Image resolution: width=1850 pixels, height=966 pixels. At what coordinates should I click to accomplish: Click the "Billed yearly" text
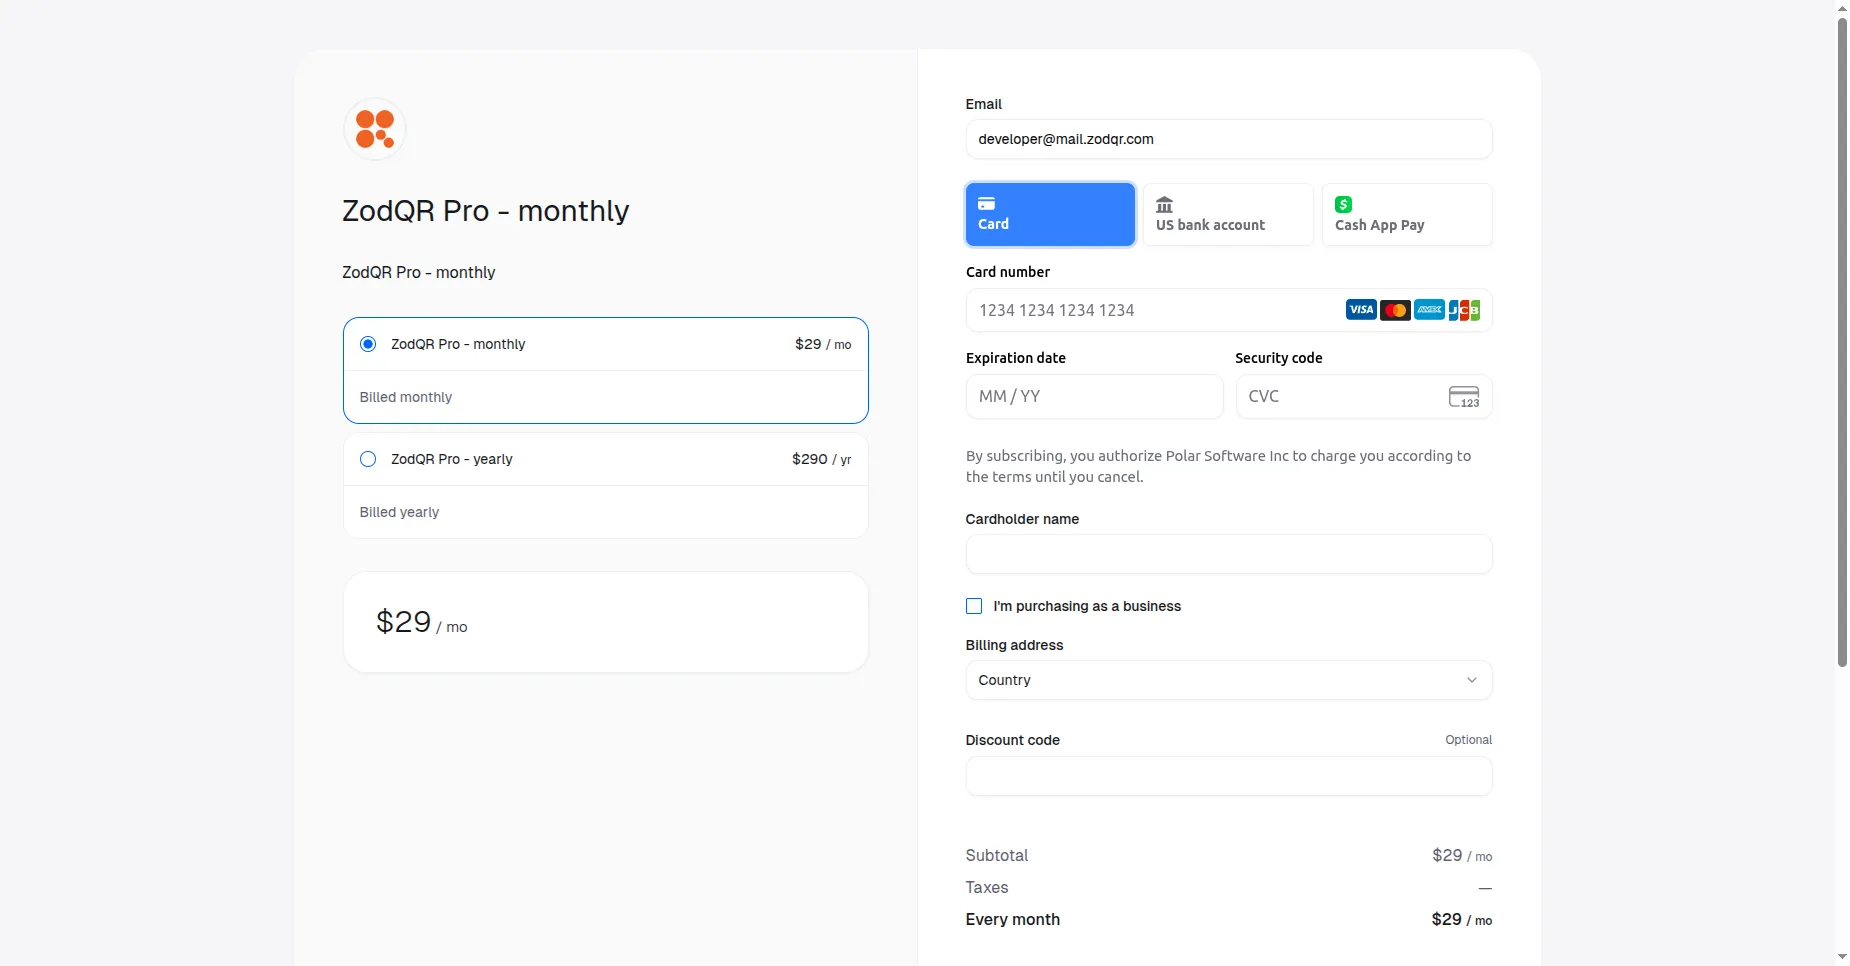pyautogui.click(x=399, y=512)
